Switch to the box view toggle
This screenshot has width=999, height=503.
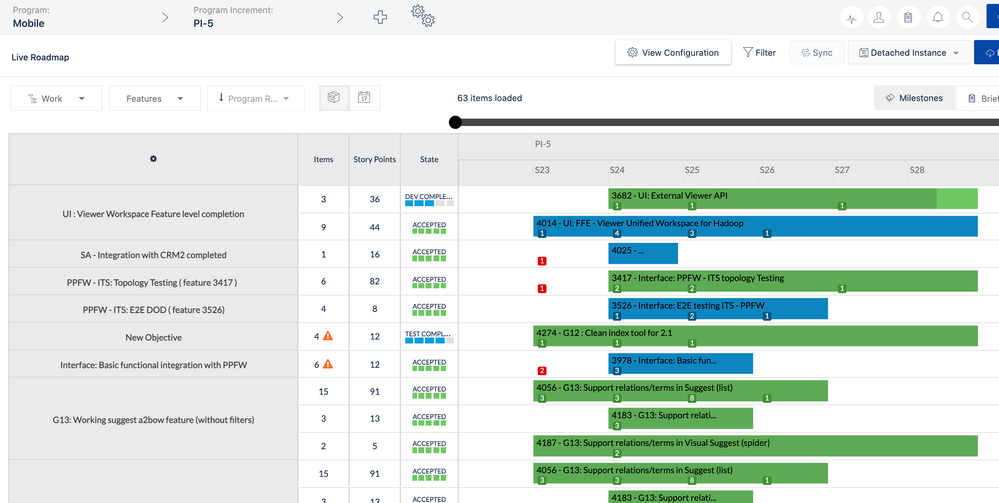(334, 98)
